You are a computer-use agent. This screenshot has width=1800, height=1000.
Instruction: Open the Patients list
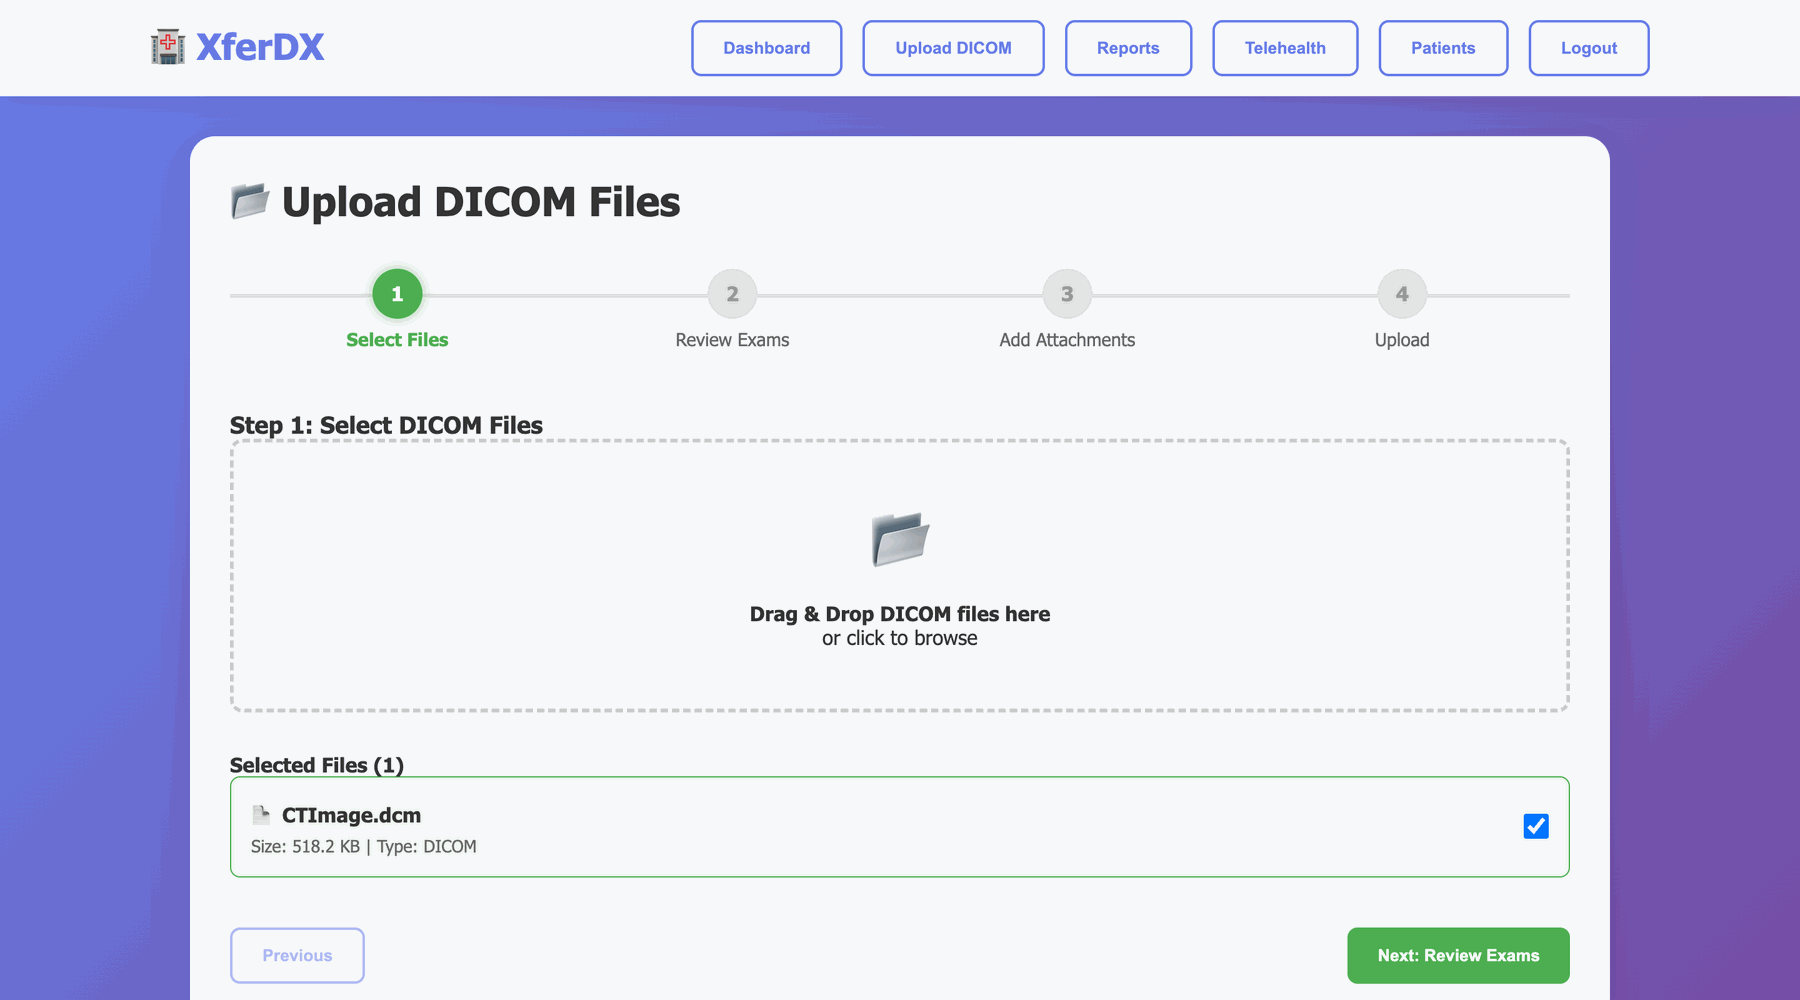pyautogui.click(x=1443, y=48)
